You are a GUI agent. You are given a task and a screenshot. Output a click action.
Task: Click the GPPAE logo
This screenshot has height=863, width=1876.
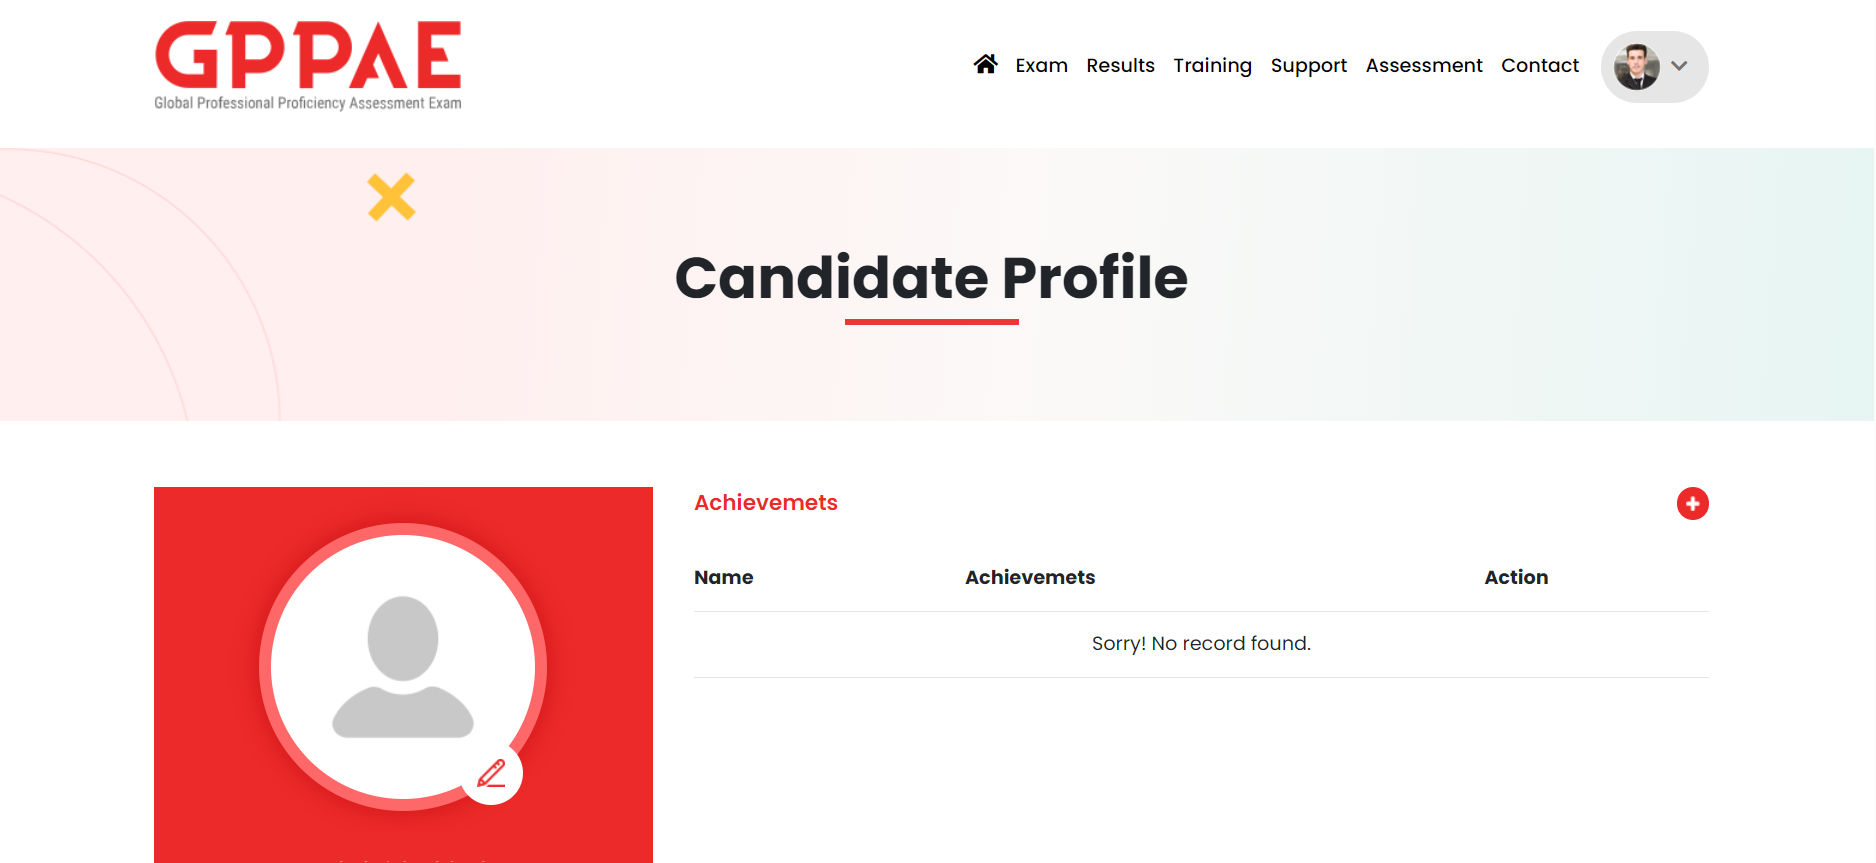pyautogui.click(x=308, y=65)
